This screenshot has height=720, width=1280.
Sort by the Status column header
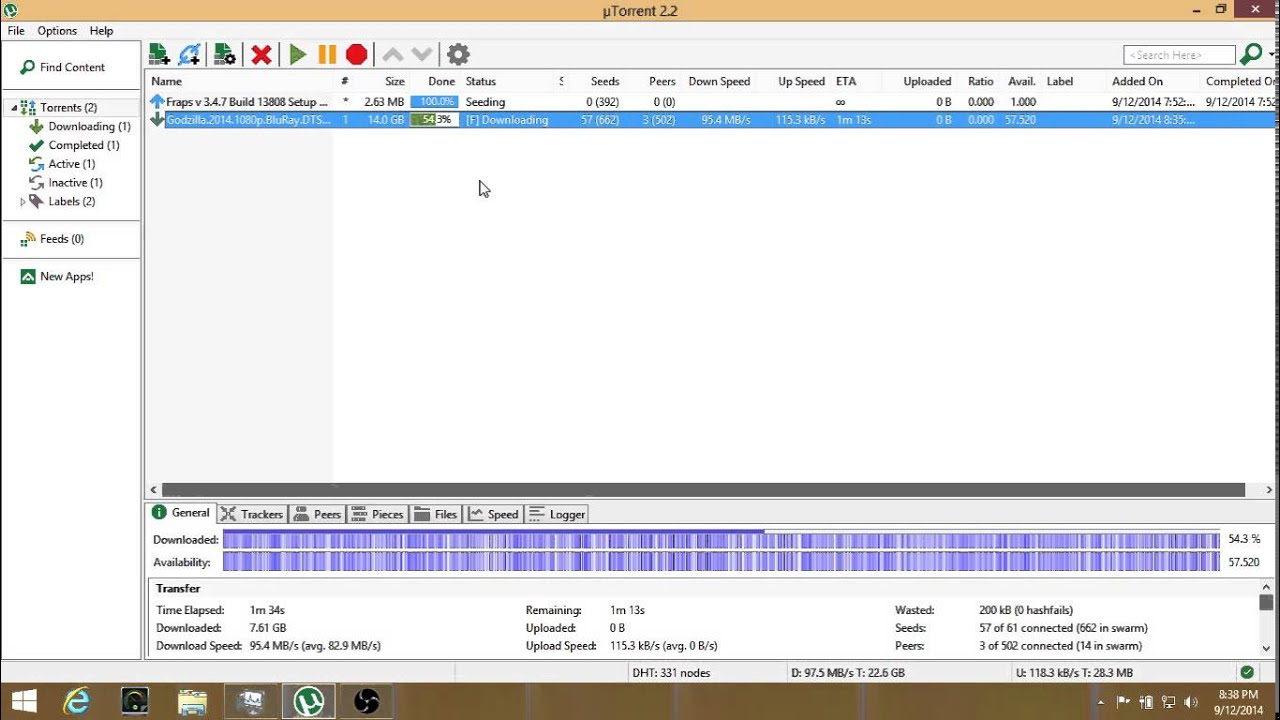481,82
